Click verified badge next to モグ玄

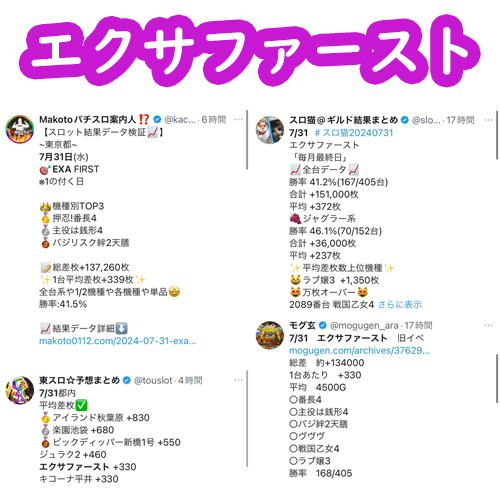coord(322,325)
